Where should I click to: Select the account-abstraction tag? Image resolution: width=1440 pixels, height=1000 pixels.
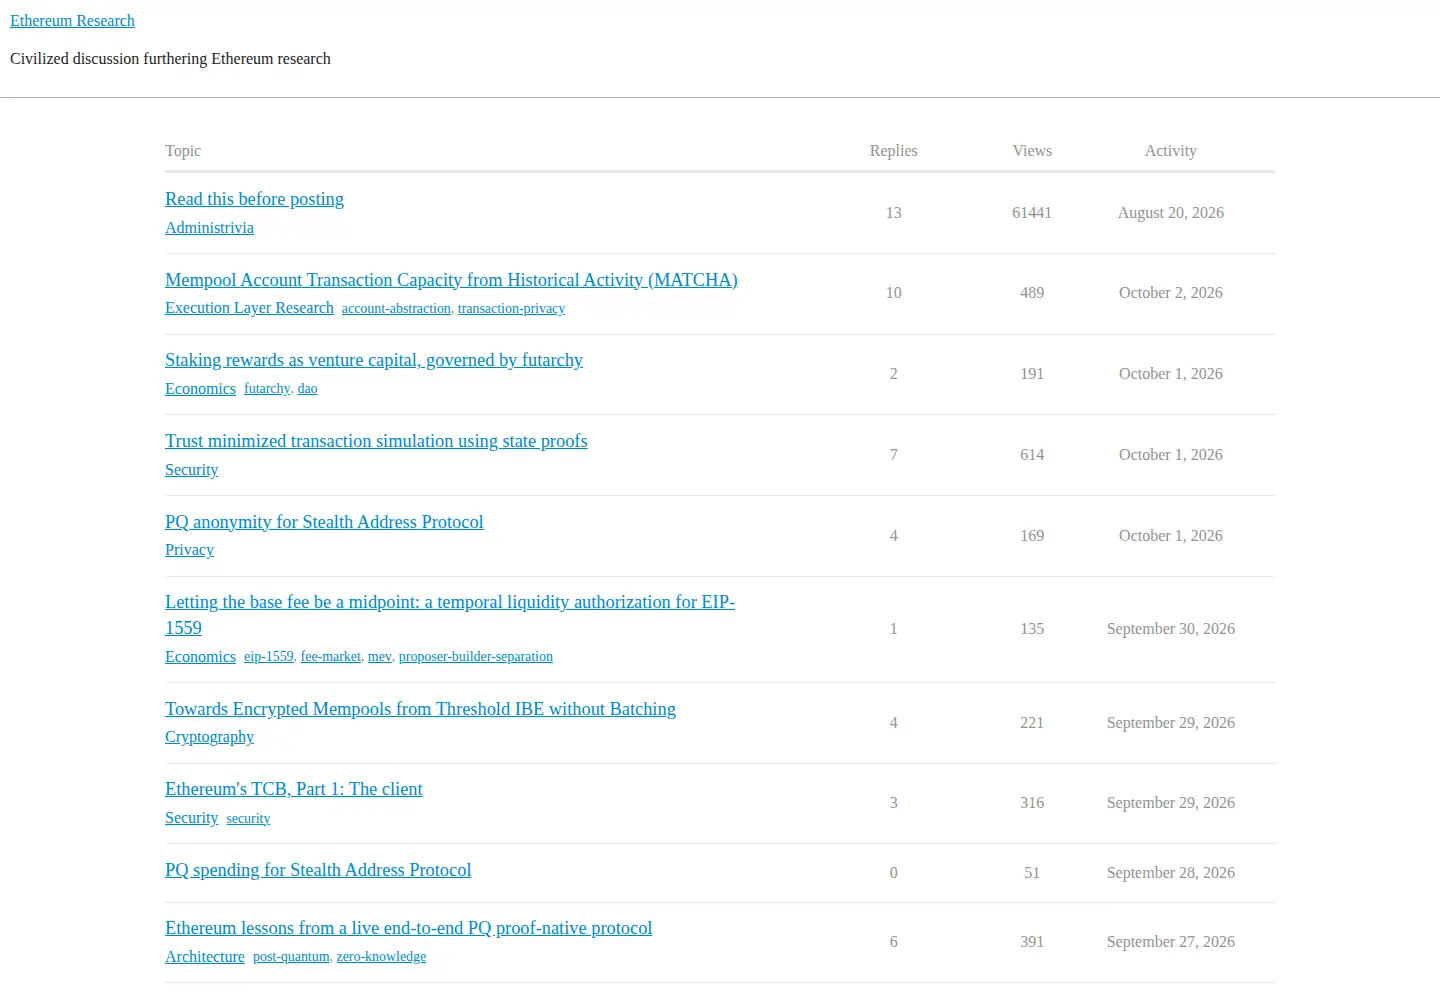[x=396, y=309]
